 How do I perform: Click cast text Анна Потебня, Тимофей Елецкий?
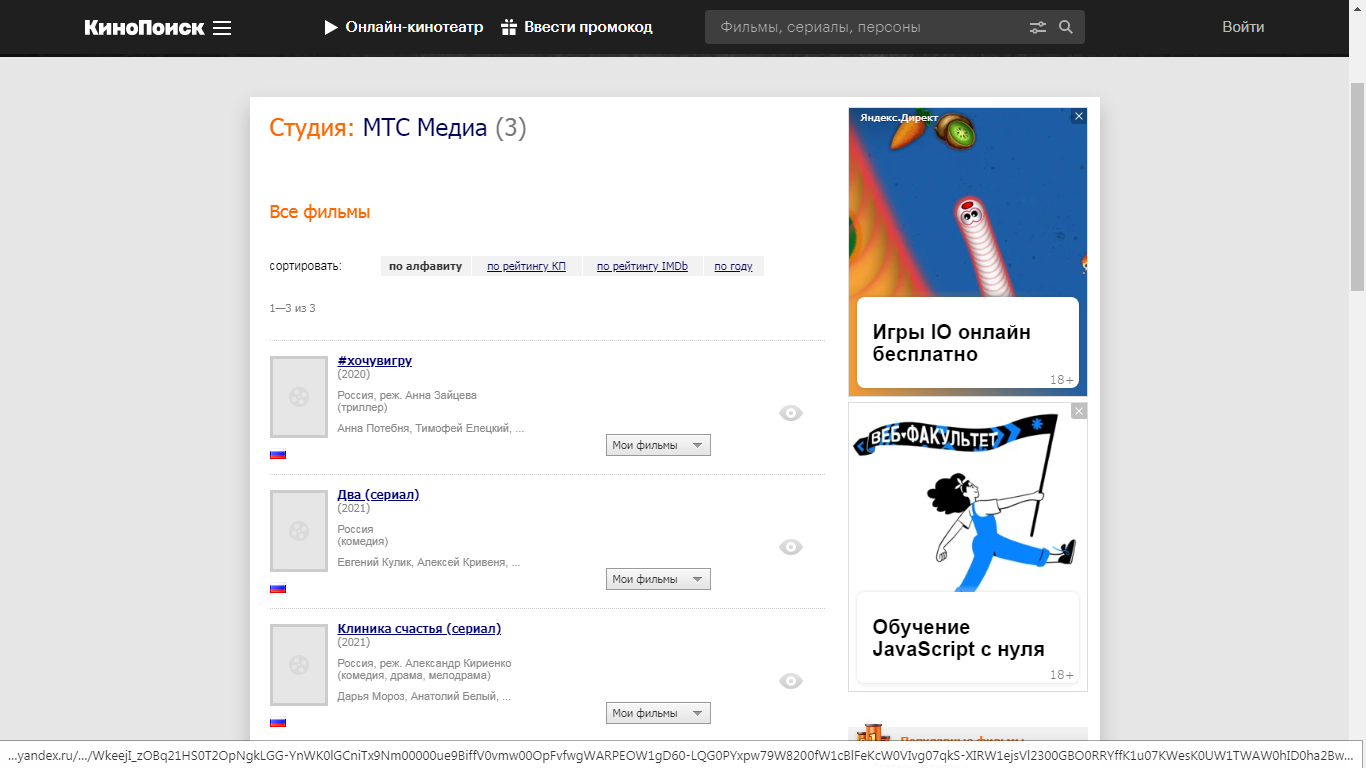pyautogui.click(x=431, y=428)
